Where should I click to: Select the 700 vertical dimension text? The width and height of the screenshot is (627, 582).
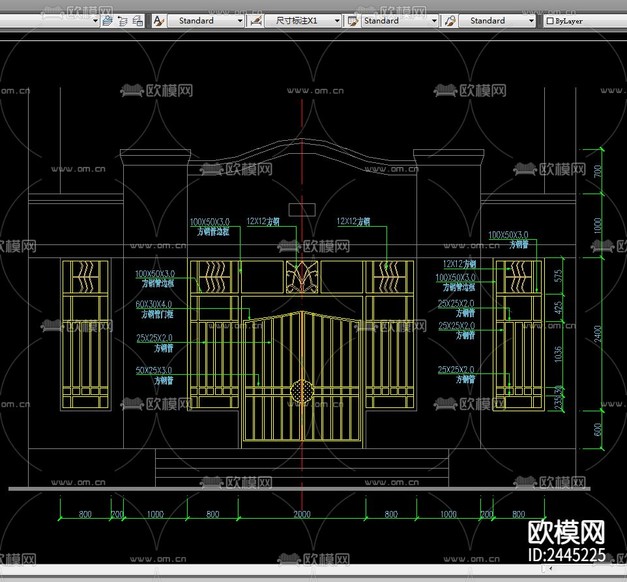pos(598,171)
